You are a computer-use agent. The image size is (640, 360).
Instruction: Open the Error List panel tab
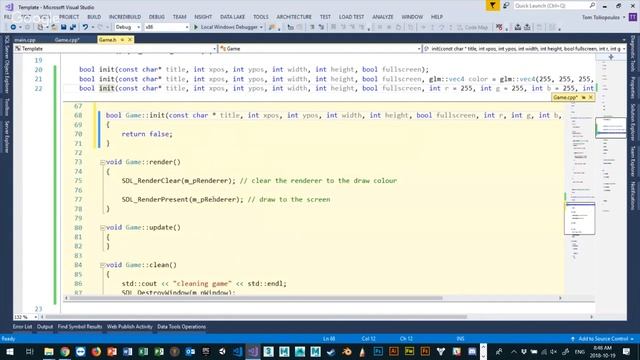tap(22, 327)
